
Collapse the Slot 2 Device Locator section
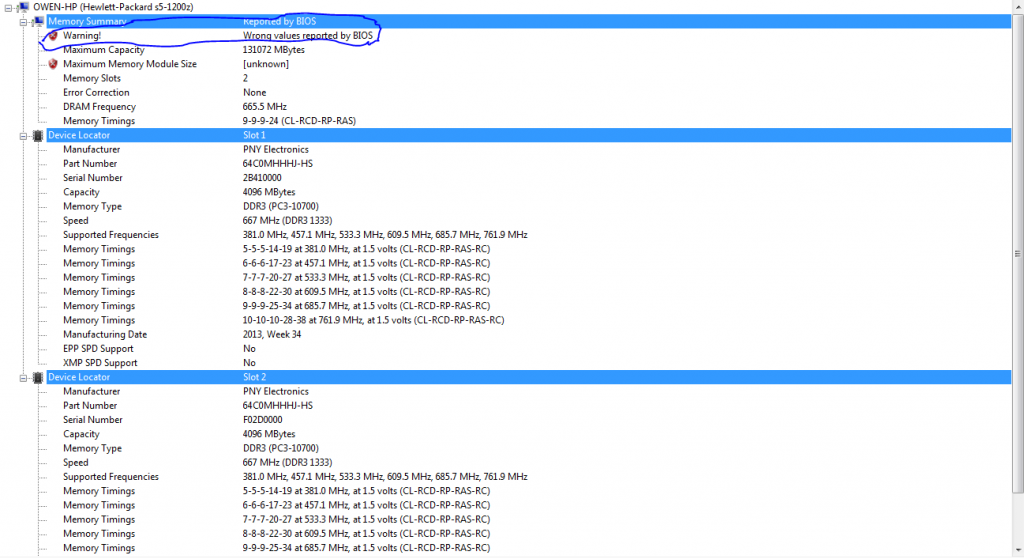pos(24,377)
